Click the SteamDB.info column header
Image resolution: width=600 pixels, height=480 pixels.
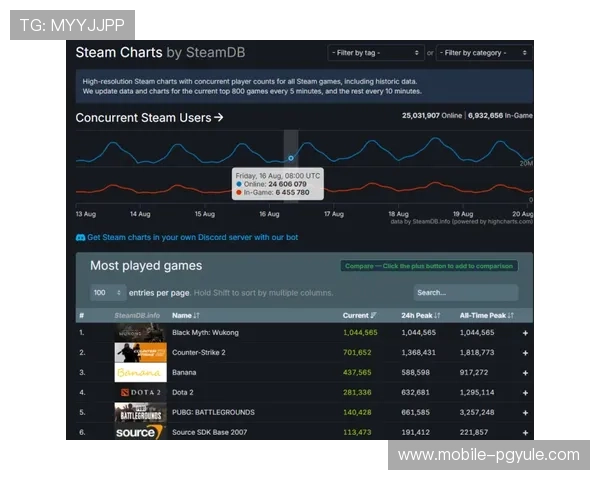[x=137, y=315]
